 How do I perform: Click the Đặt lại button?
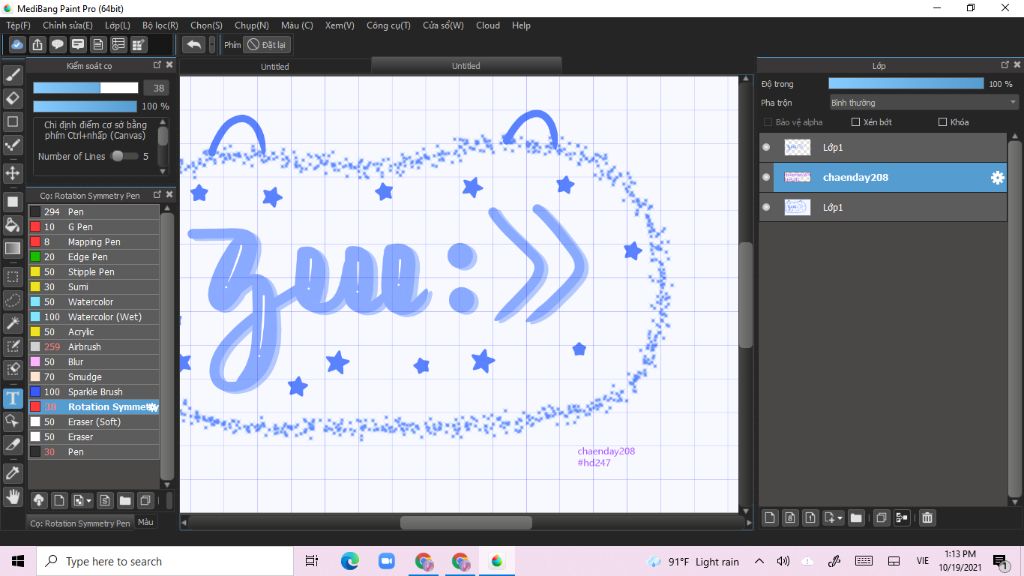pyautogui.click(x=266, y=44)
